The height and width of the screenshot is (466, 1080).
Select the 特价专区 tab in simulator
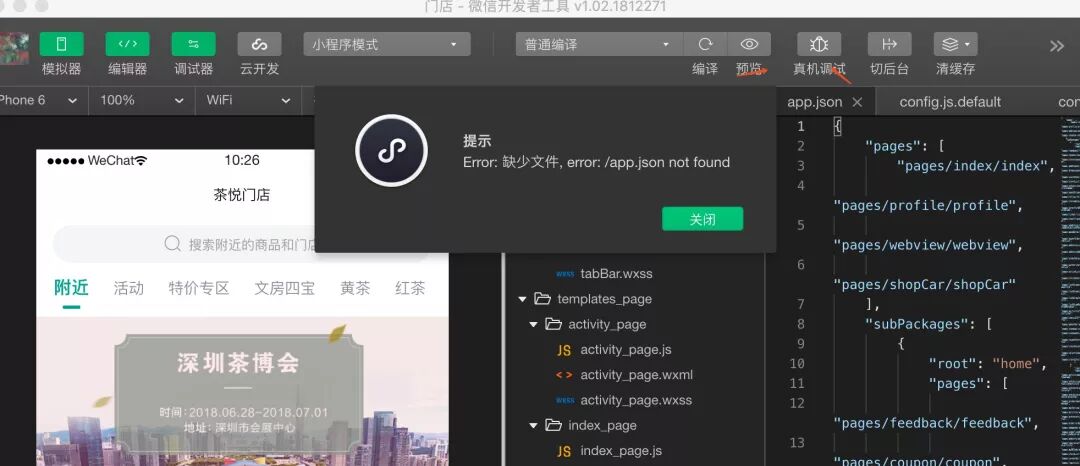[199, 288]
